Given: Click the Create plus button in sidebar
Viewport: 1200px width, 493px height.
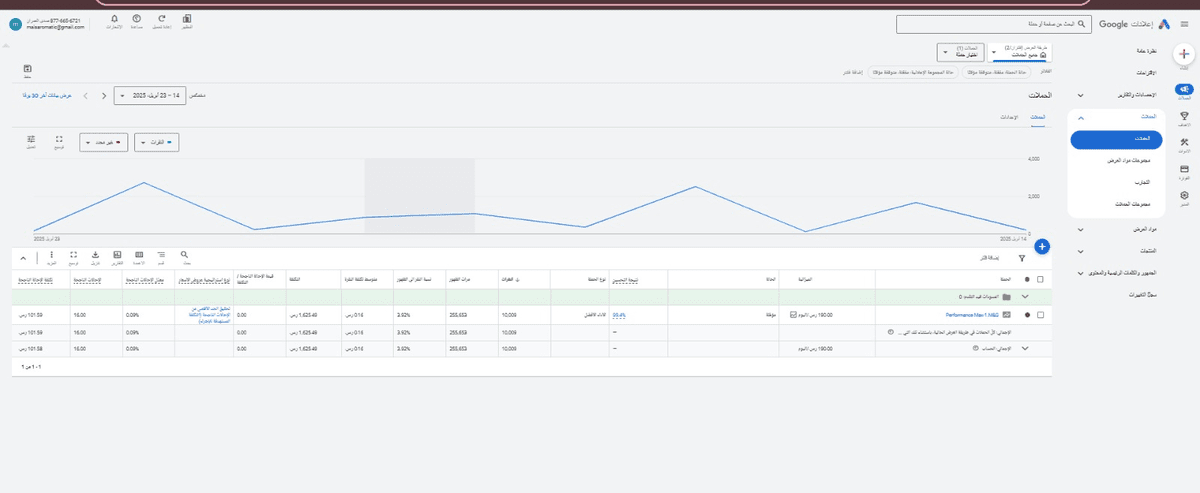Looking at the screenshot, I should click(x=1184, y=56).
